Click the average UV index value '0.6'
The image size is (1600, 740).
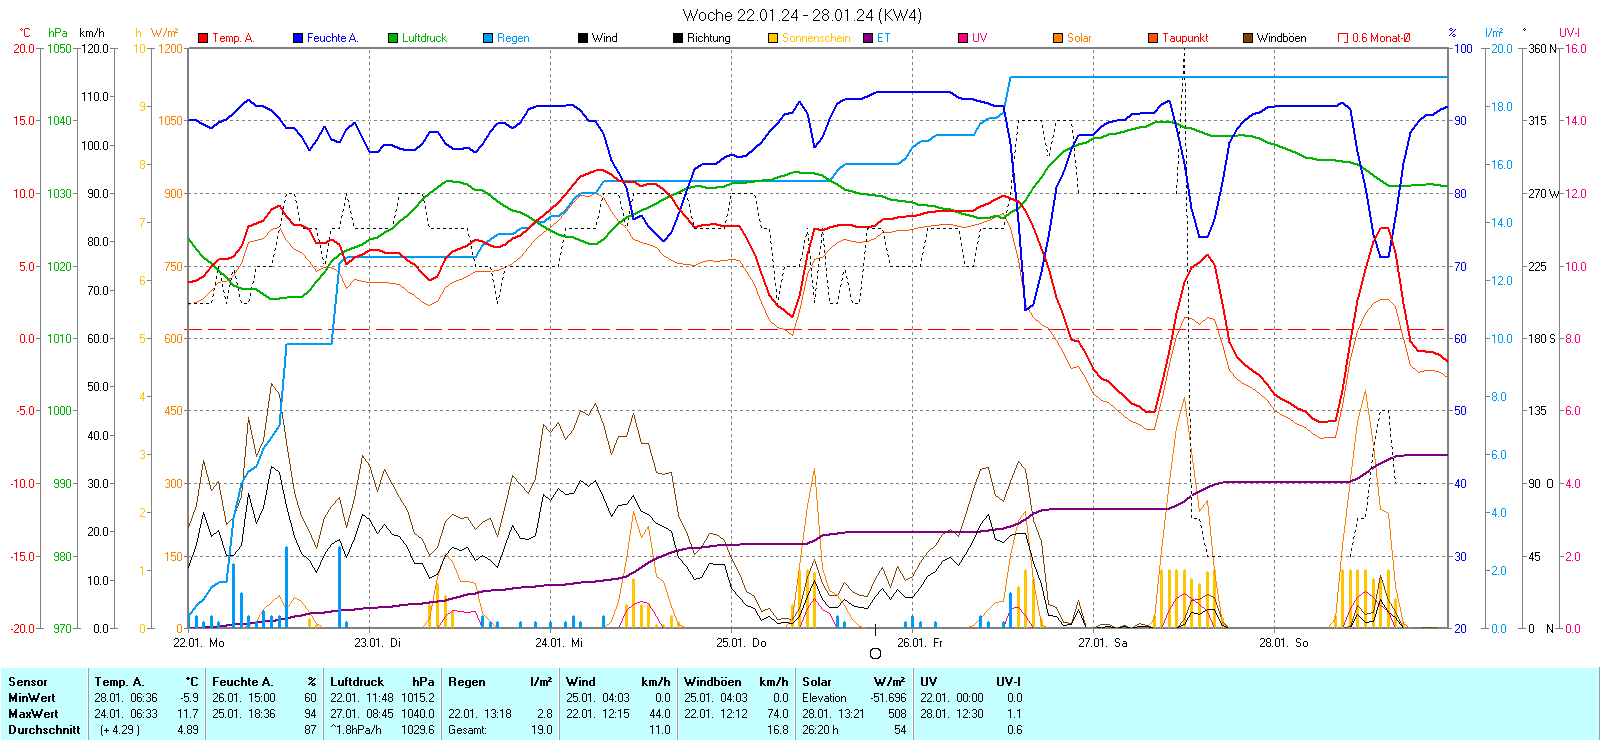tap(1014, 730)
